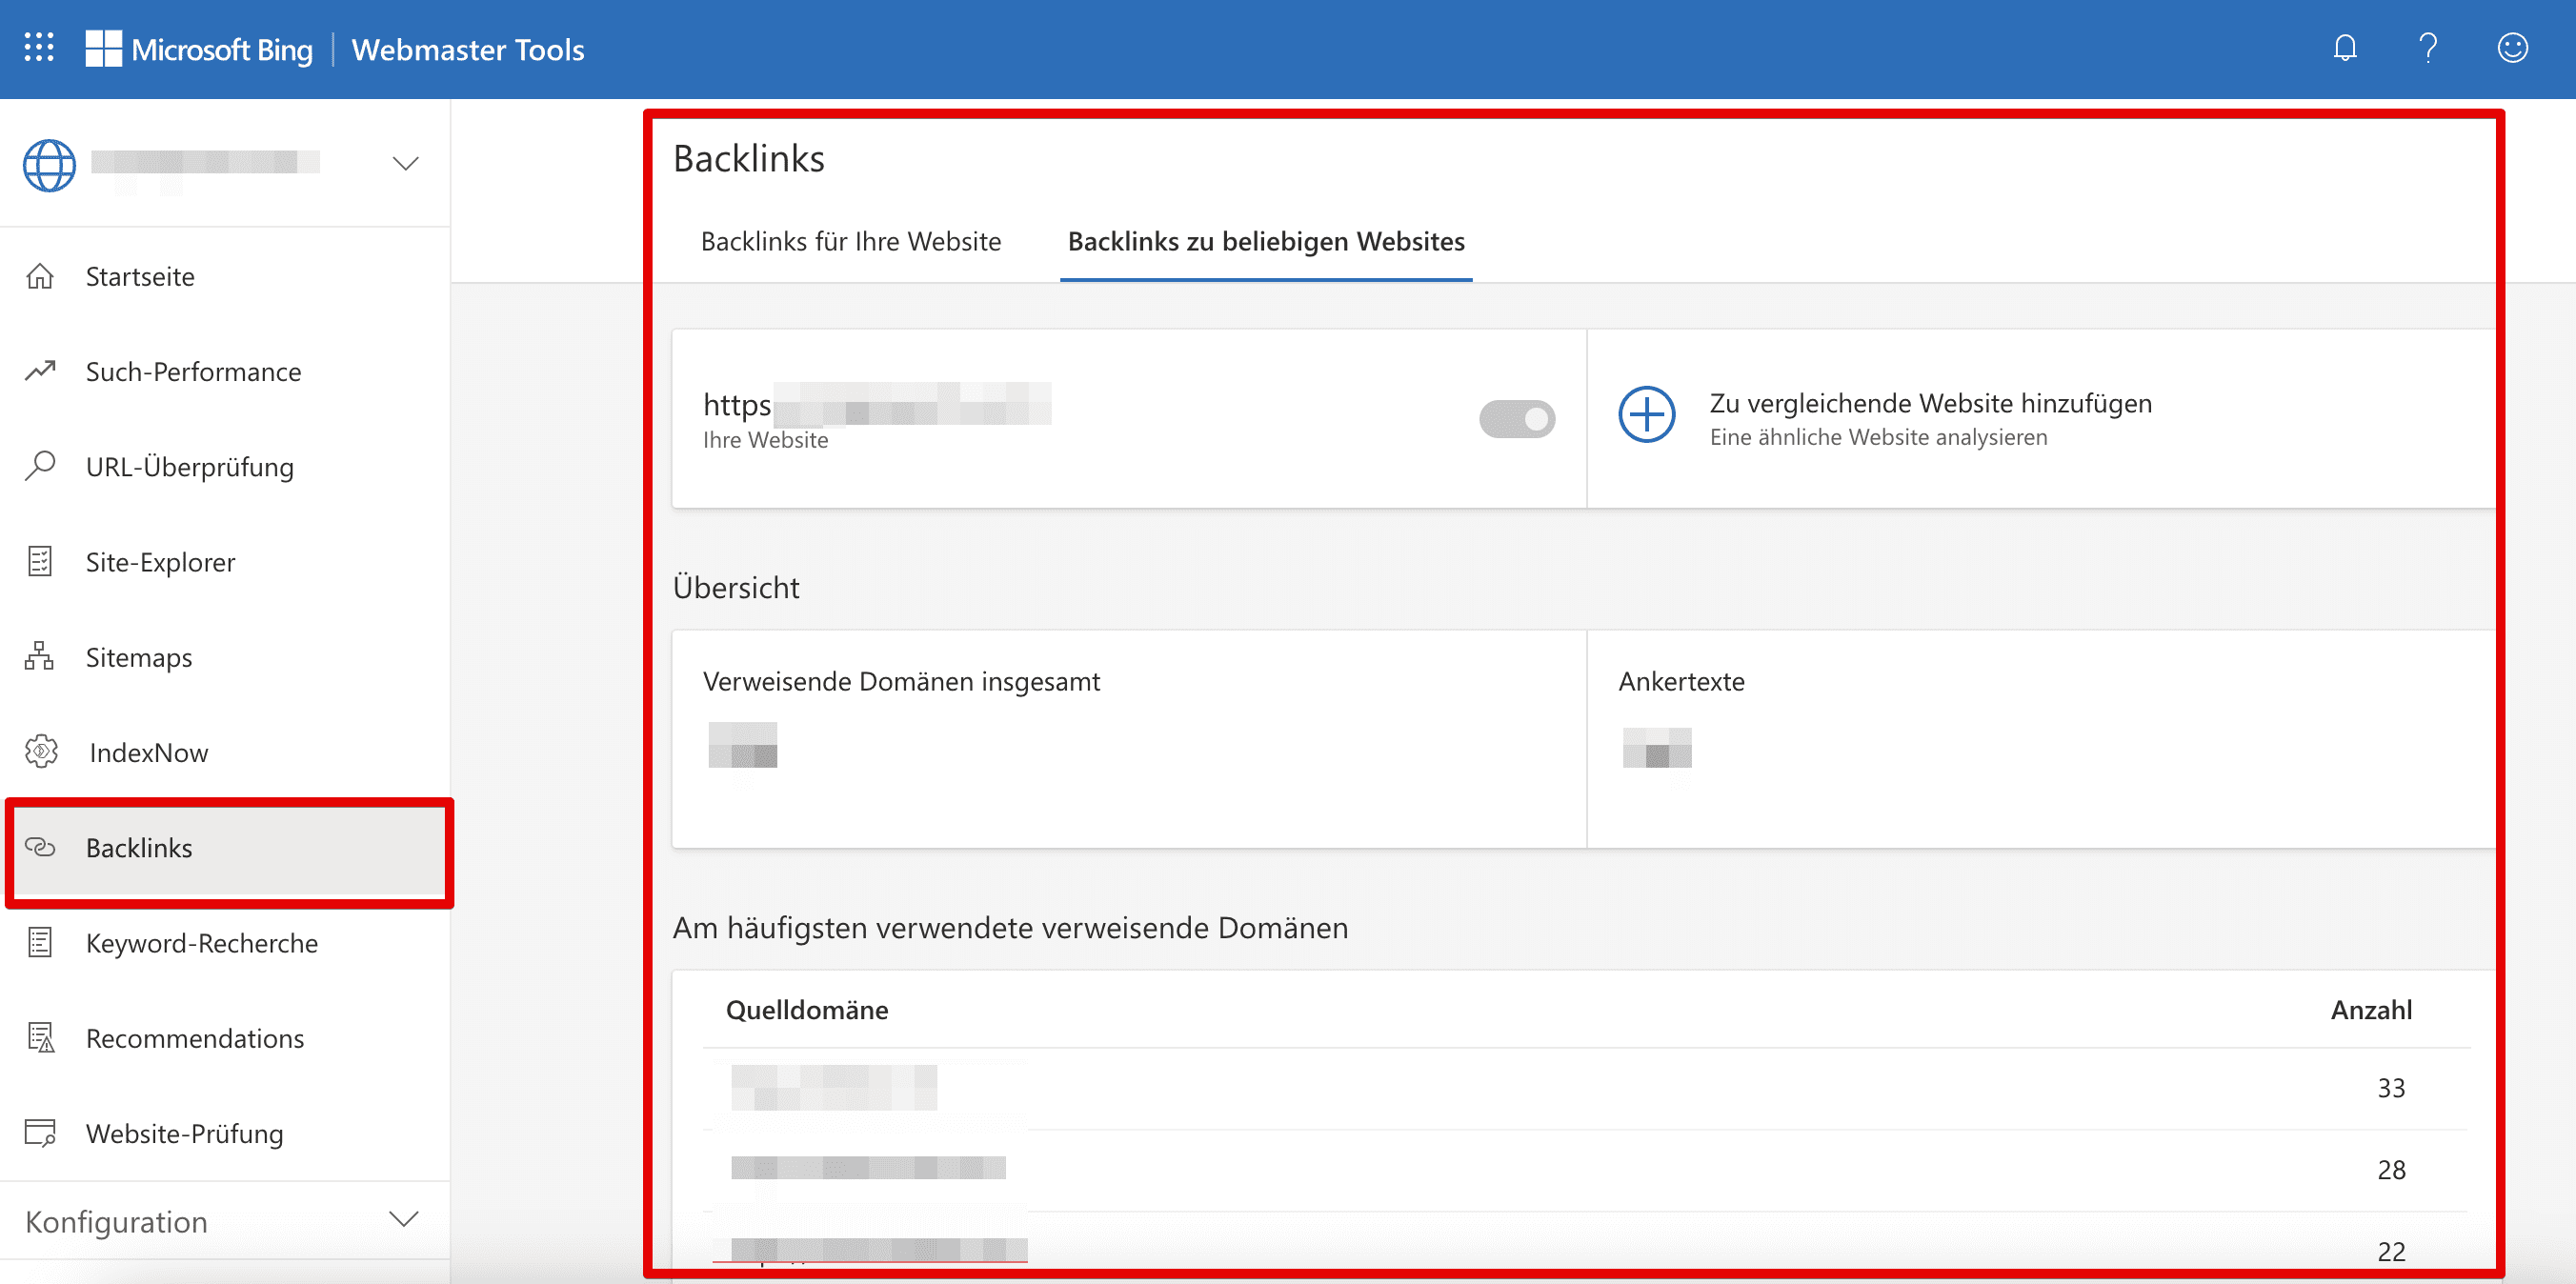Toggle the Ihre Website switch
The image size is (2576, 1284).
tap(1516, 419)
